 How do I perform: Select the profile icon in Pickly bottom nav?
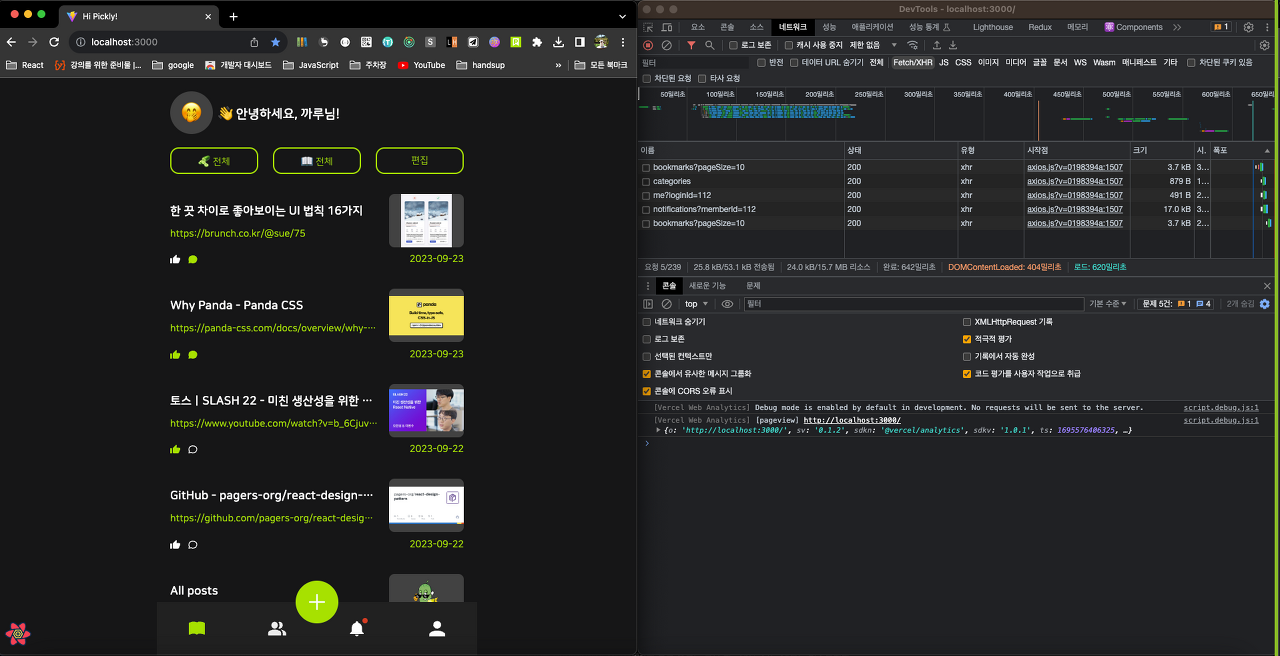pos(437,627)
